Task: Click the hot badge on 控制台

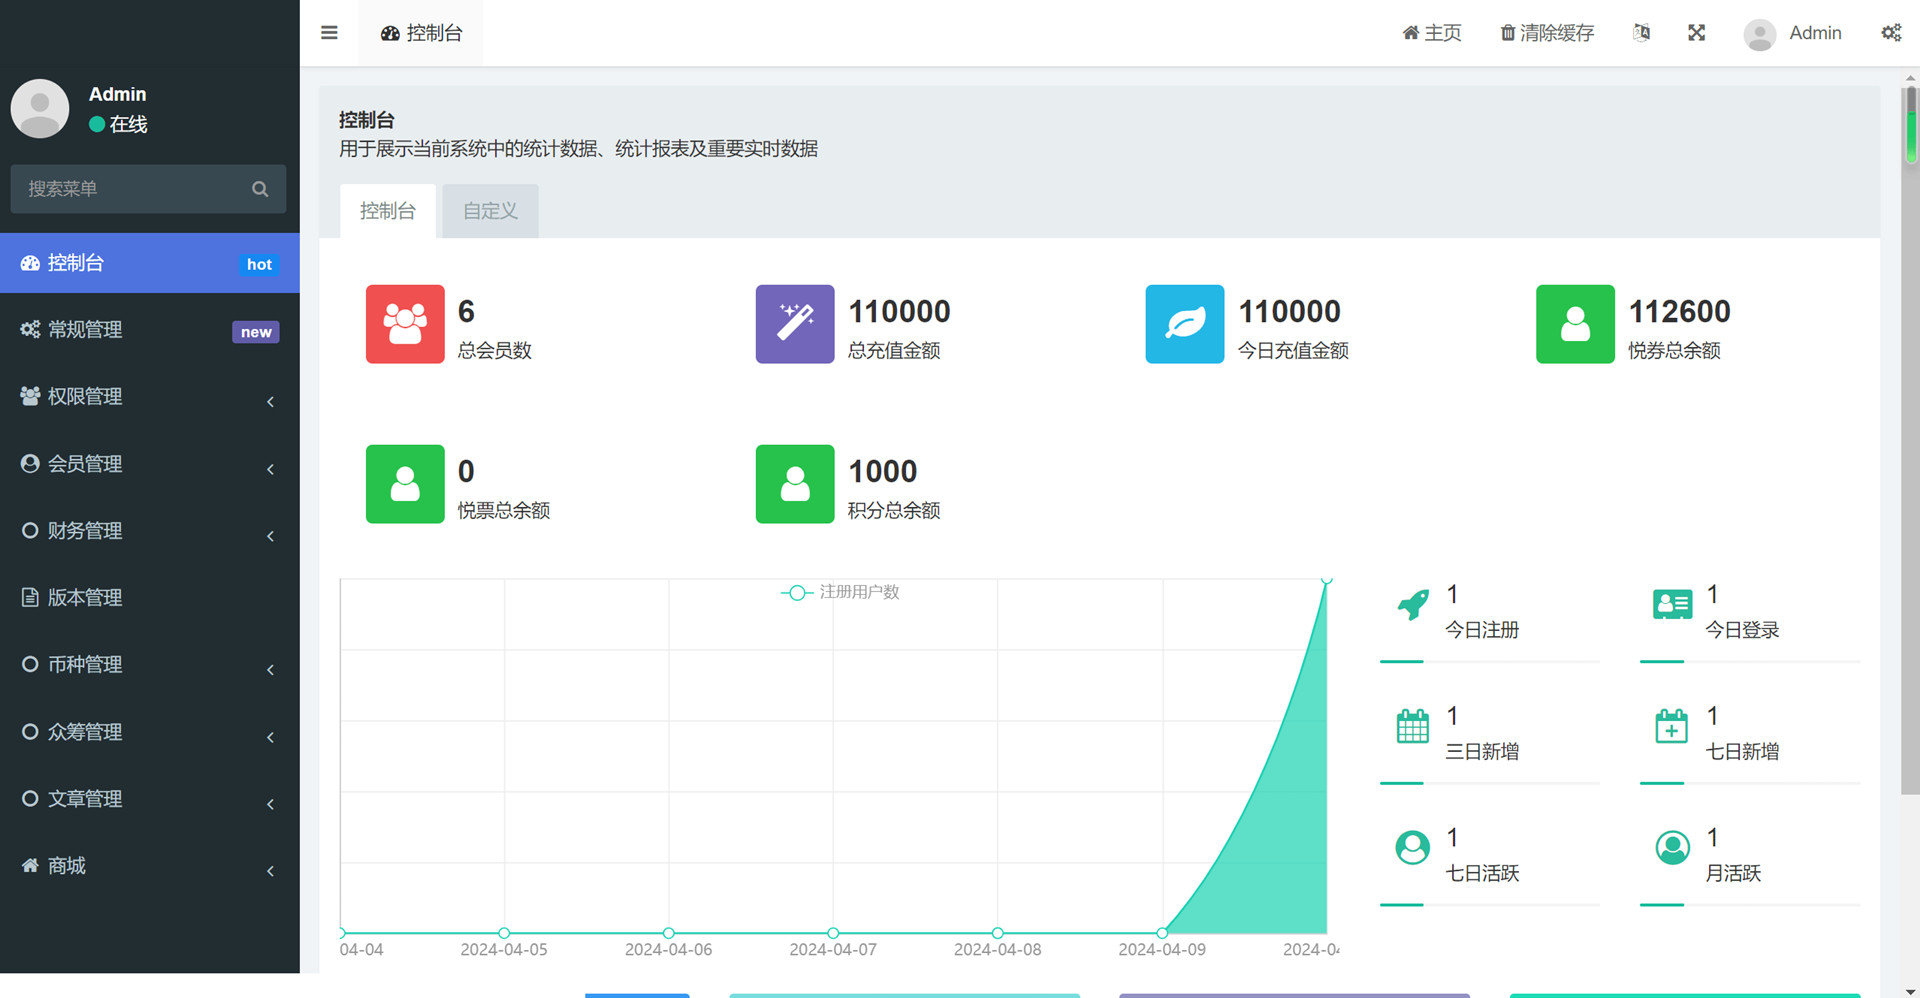Action: tap(259, 264)
